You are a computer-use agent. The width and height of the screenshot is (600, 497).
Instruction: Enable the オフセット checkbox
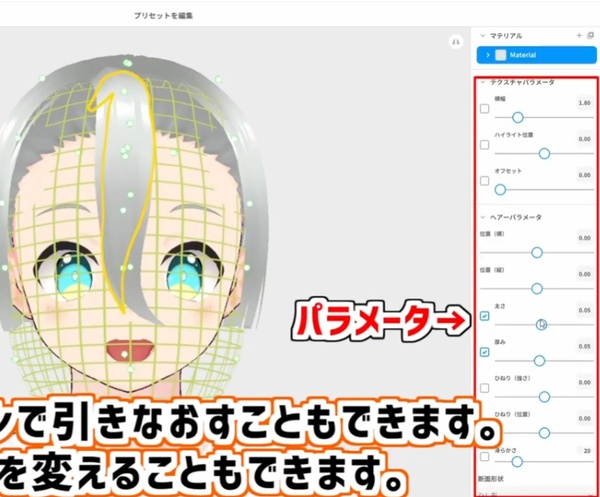point(485,181)
